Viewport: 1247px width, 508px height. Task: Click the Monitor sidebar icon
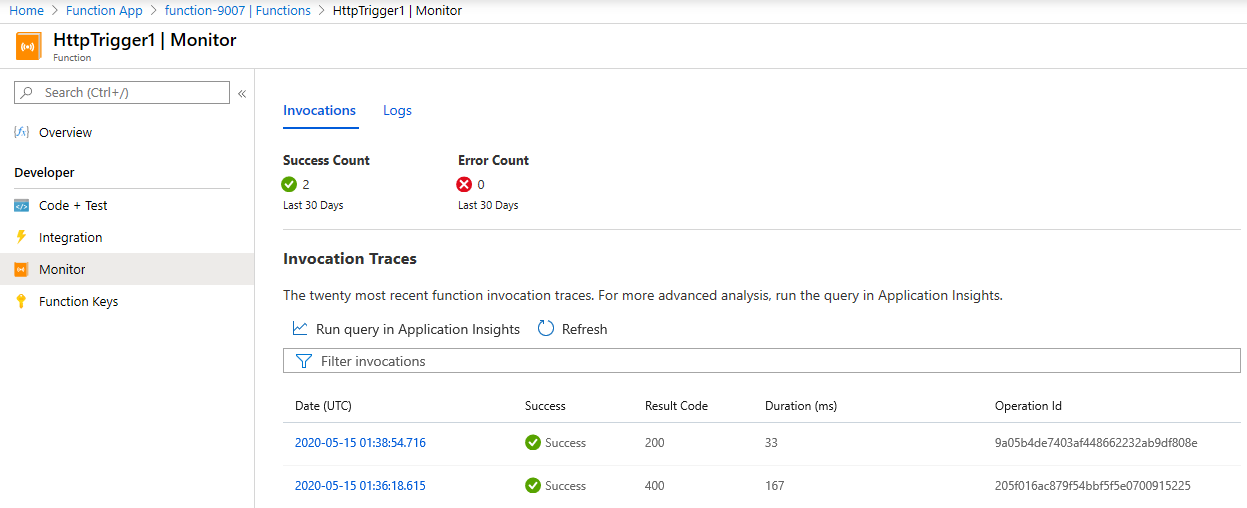coord(22,270)
